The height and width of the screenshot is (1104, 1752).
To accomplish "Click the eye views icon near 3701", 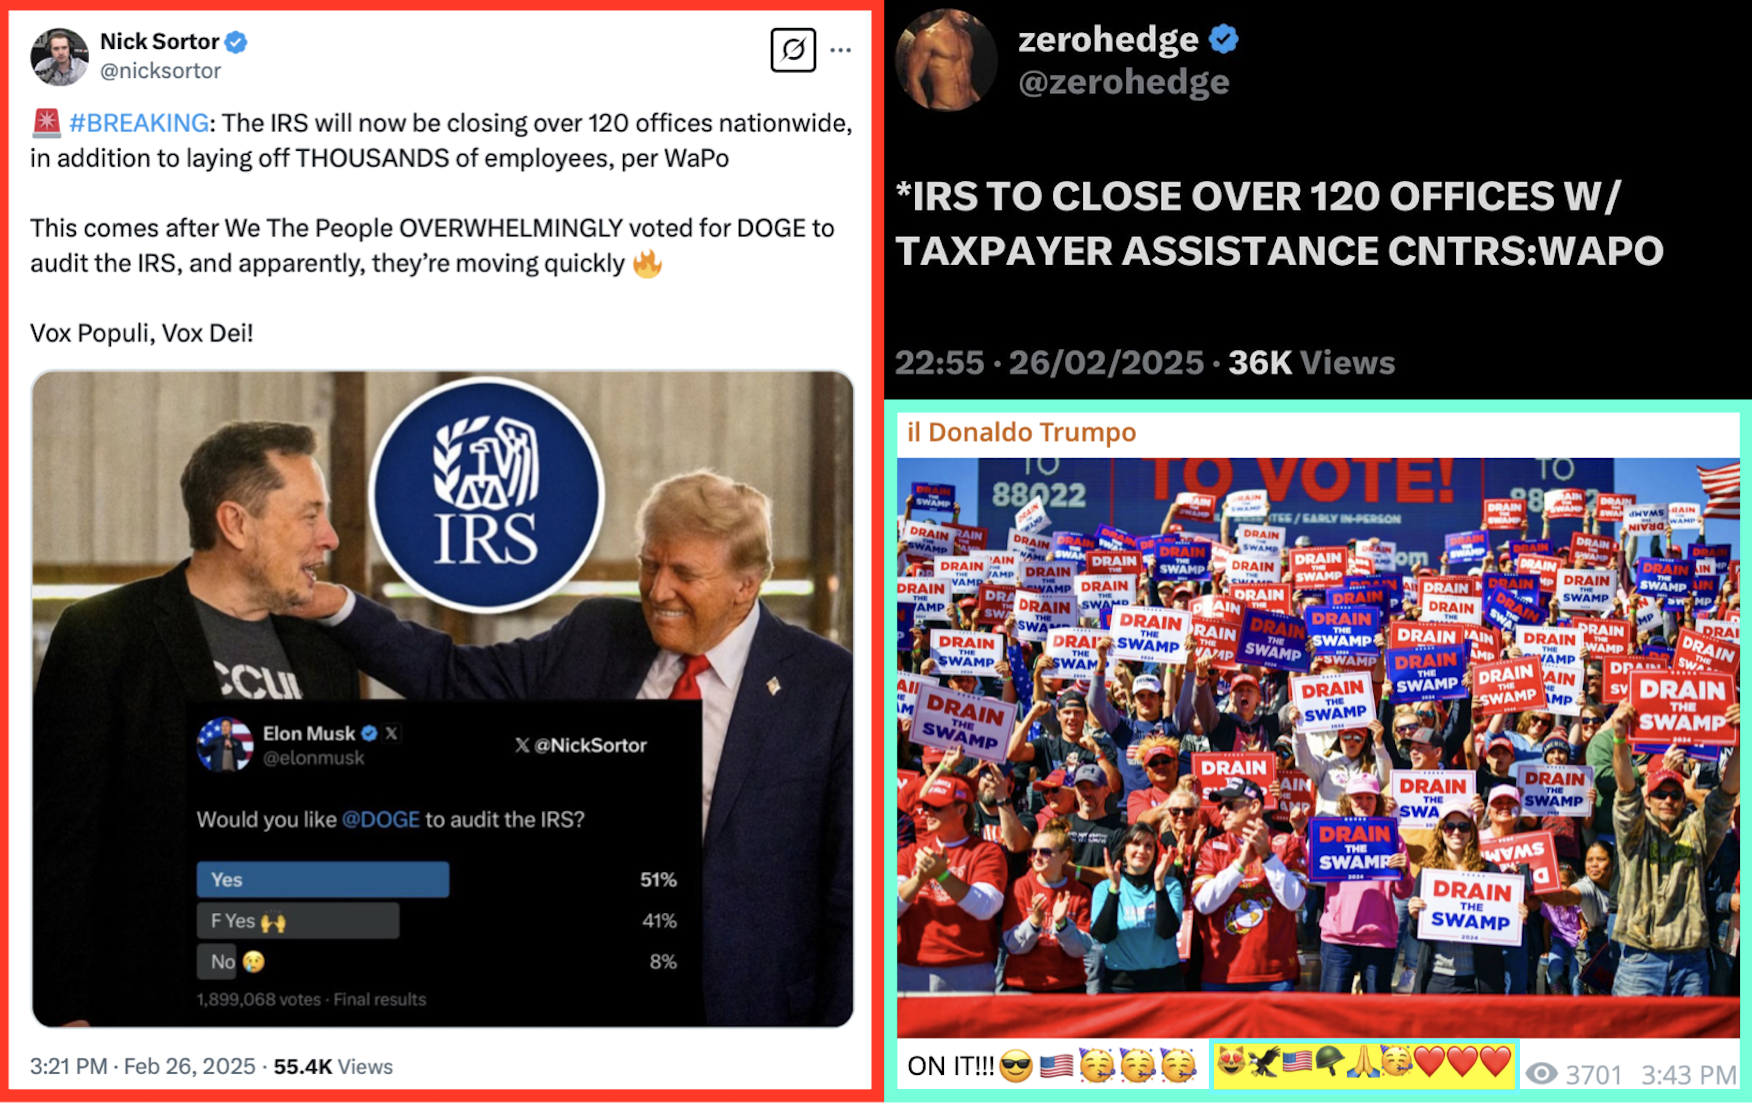I will coord(1541,1074).
